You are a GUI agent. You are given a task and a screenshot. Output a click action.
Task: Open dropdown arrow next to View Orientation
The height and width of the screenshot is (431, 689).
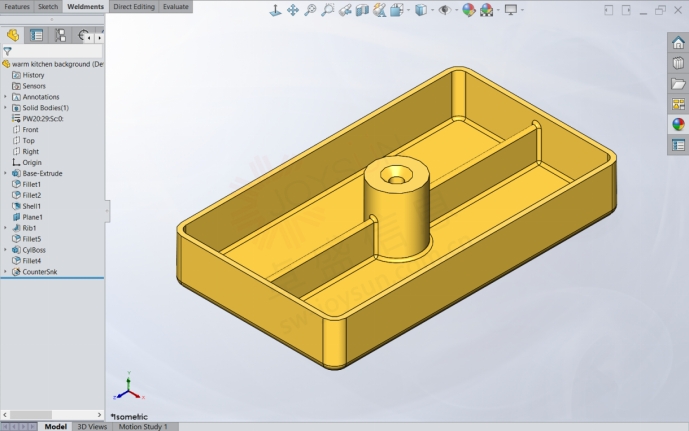(x=409, y=10)
